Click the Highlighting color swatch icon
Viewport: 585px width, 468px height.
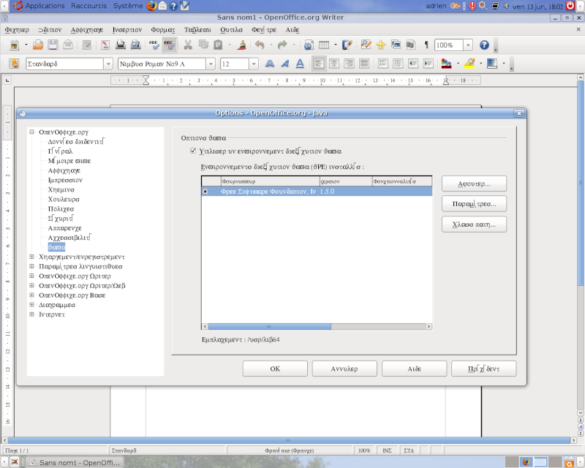470,64
